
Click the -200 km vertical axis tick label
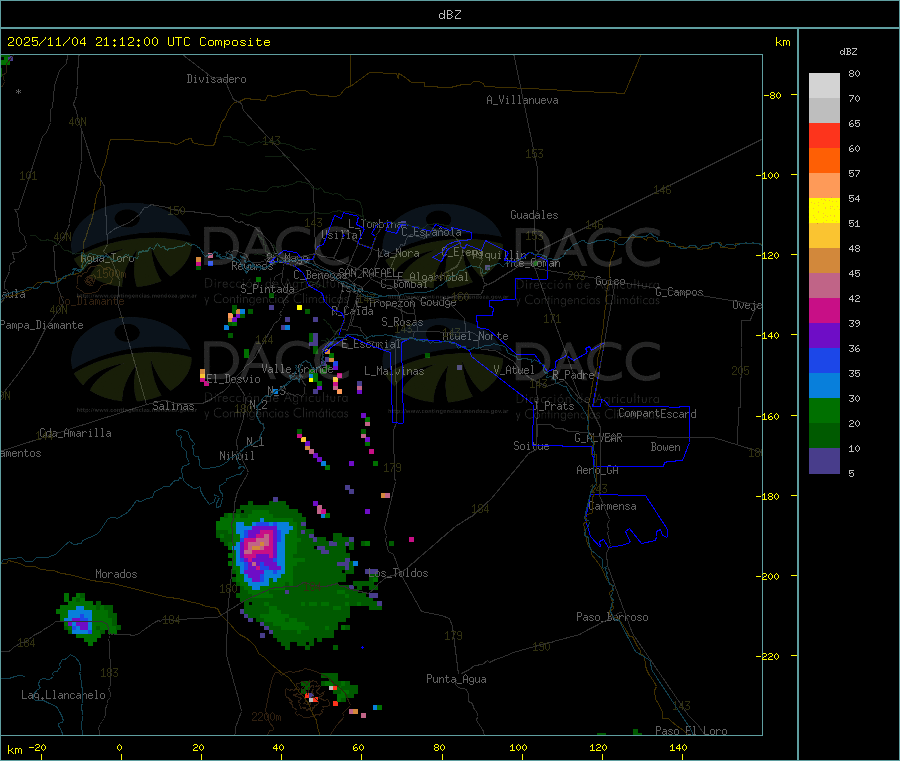770,576
